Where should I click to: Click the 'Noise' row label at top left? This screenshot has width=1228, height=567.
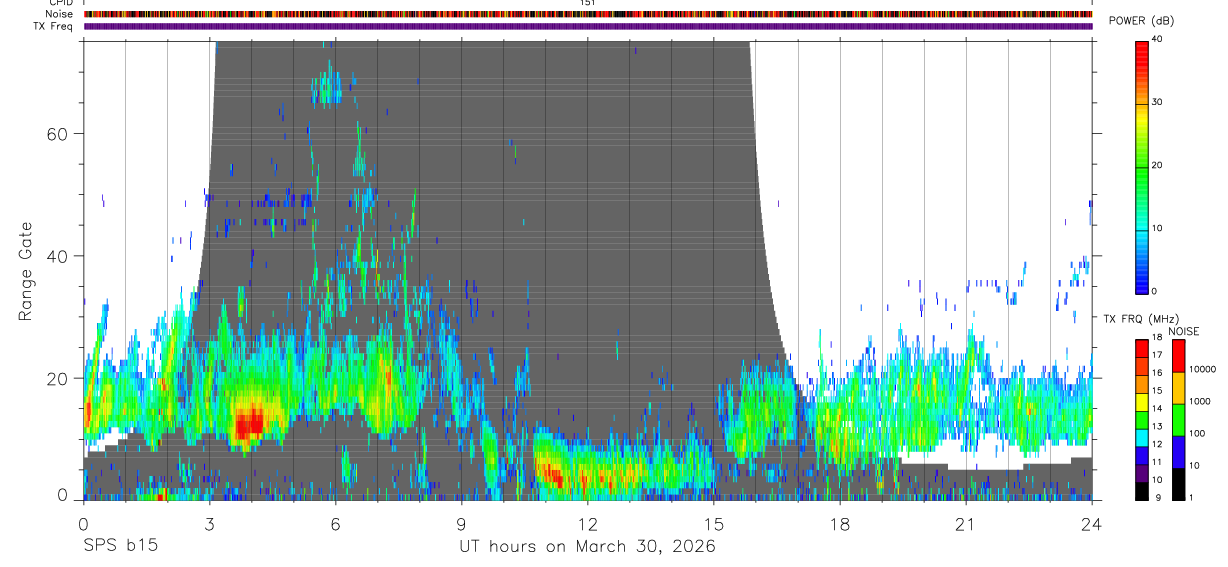click(59, 14)
